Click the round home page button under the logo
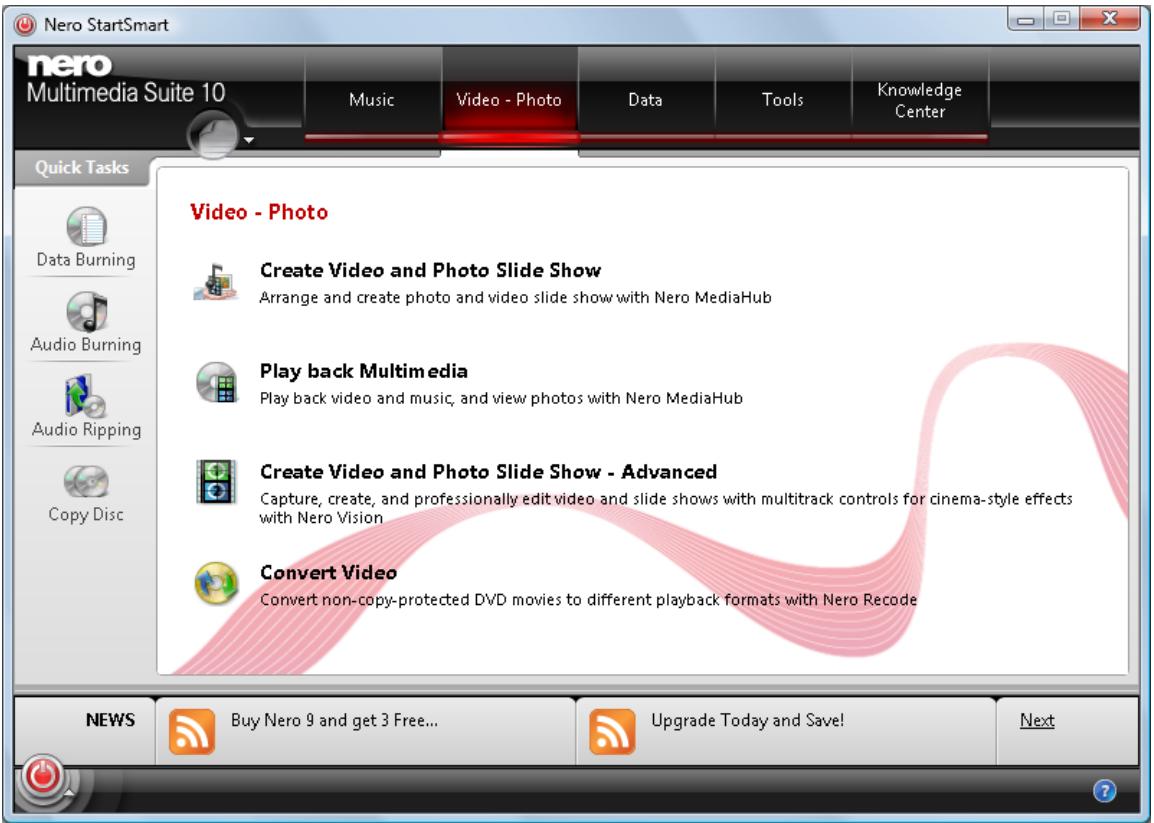This screenshot has height=823, width=1154. [213, 136]
